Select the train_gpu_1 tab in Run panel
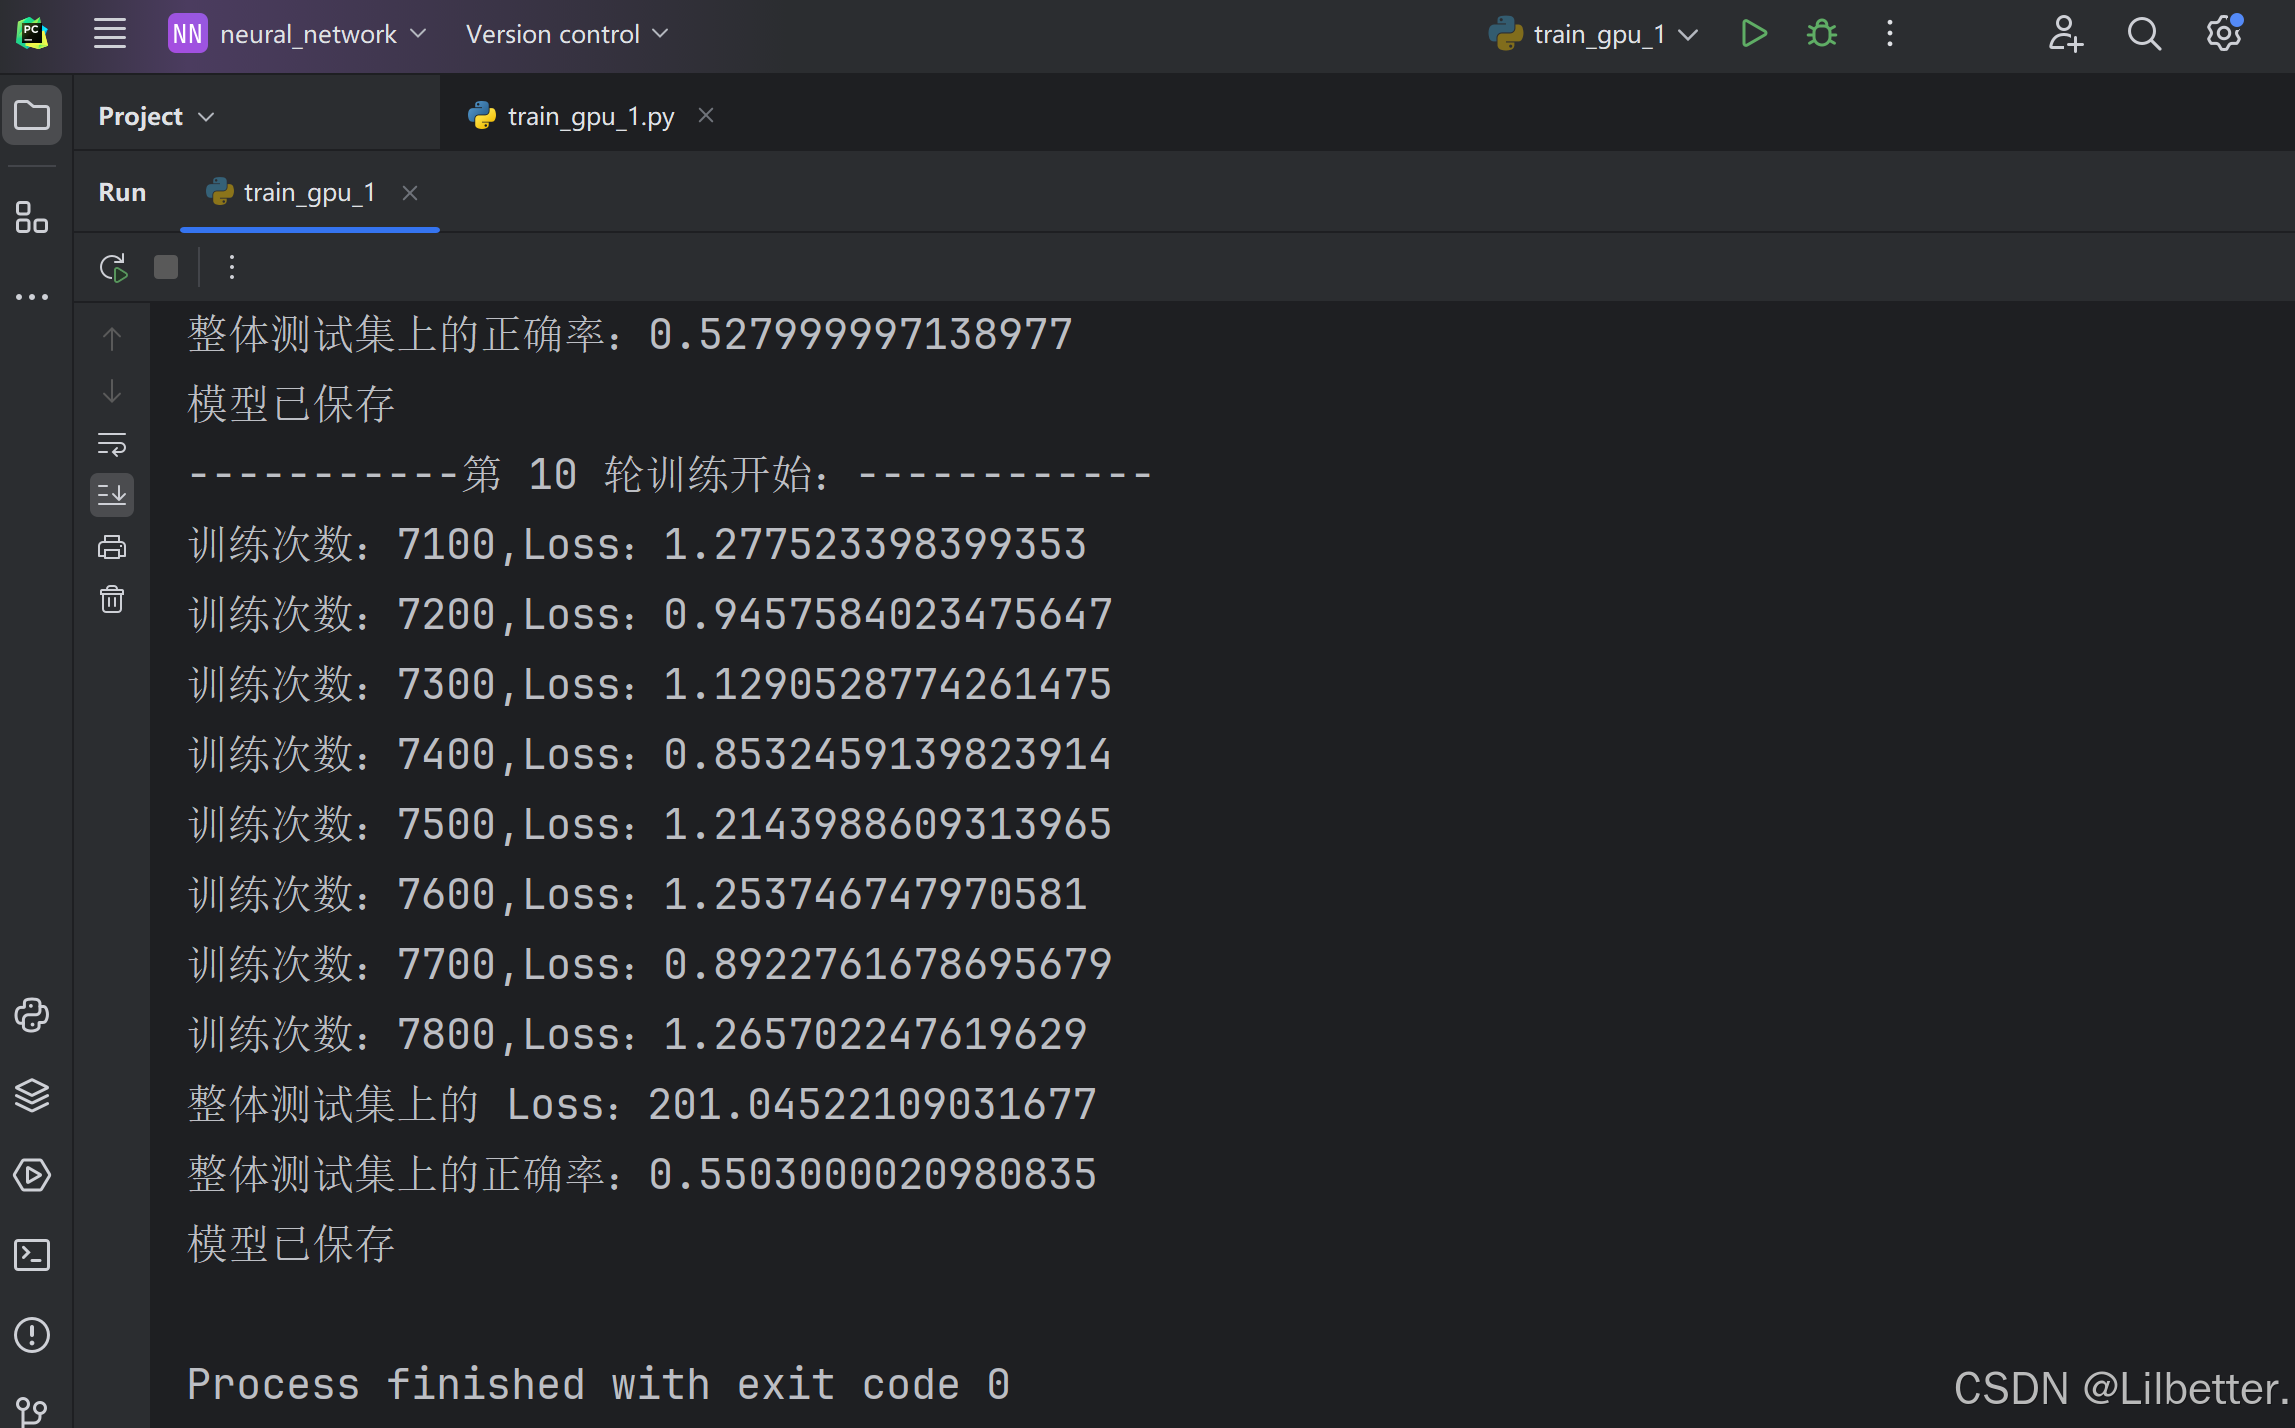This screenshot has height=1428, width=2295. pos(308,192)
